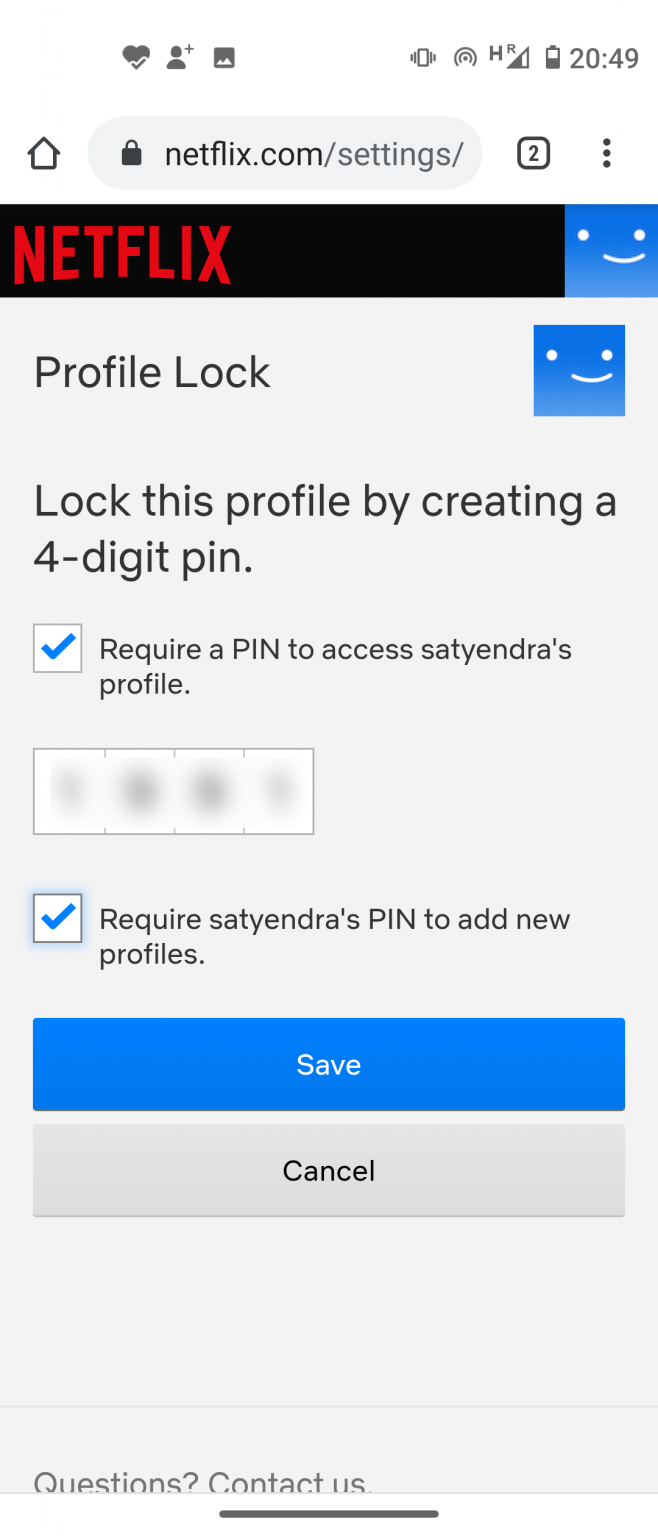Click the heart notification icon in the status bar
The image size is (658, 1536).
[x=135, y=57]
